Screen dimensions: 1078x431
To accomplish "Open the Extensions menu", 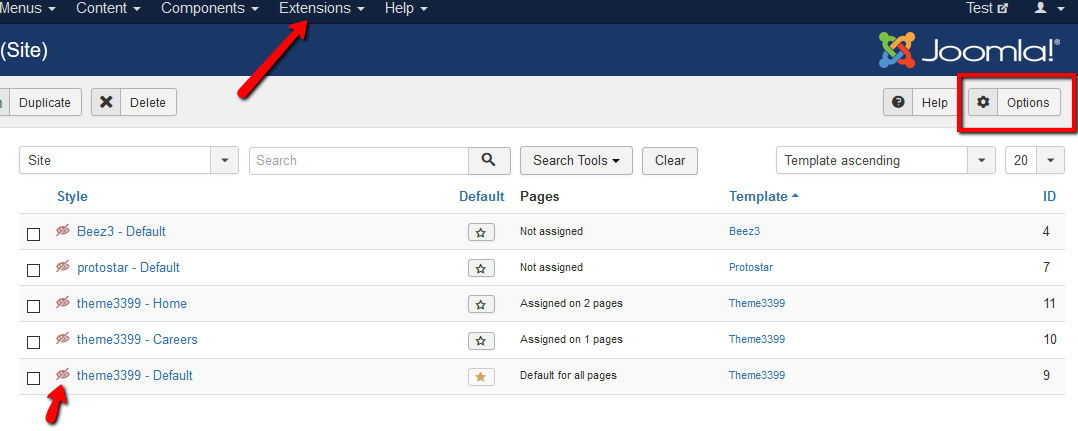I will pyautogui.click(x=321, y=8).
